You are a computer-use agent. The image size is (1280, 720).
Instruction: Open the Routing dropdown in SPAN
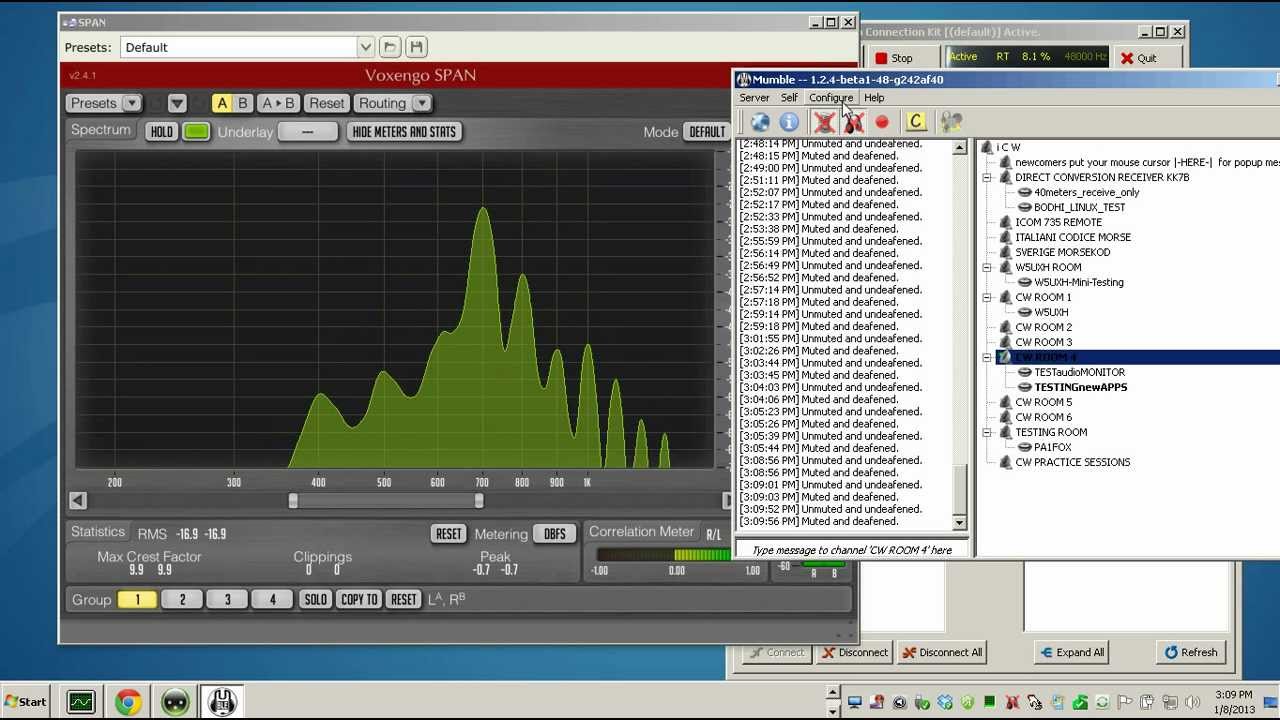tap(393, 103)
